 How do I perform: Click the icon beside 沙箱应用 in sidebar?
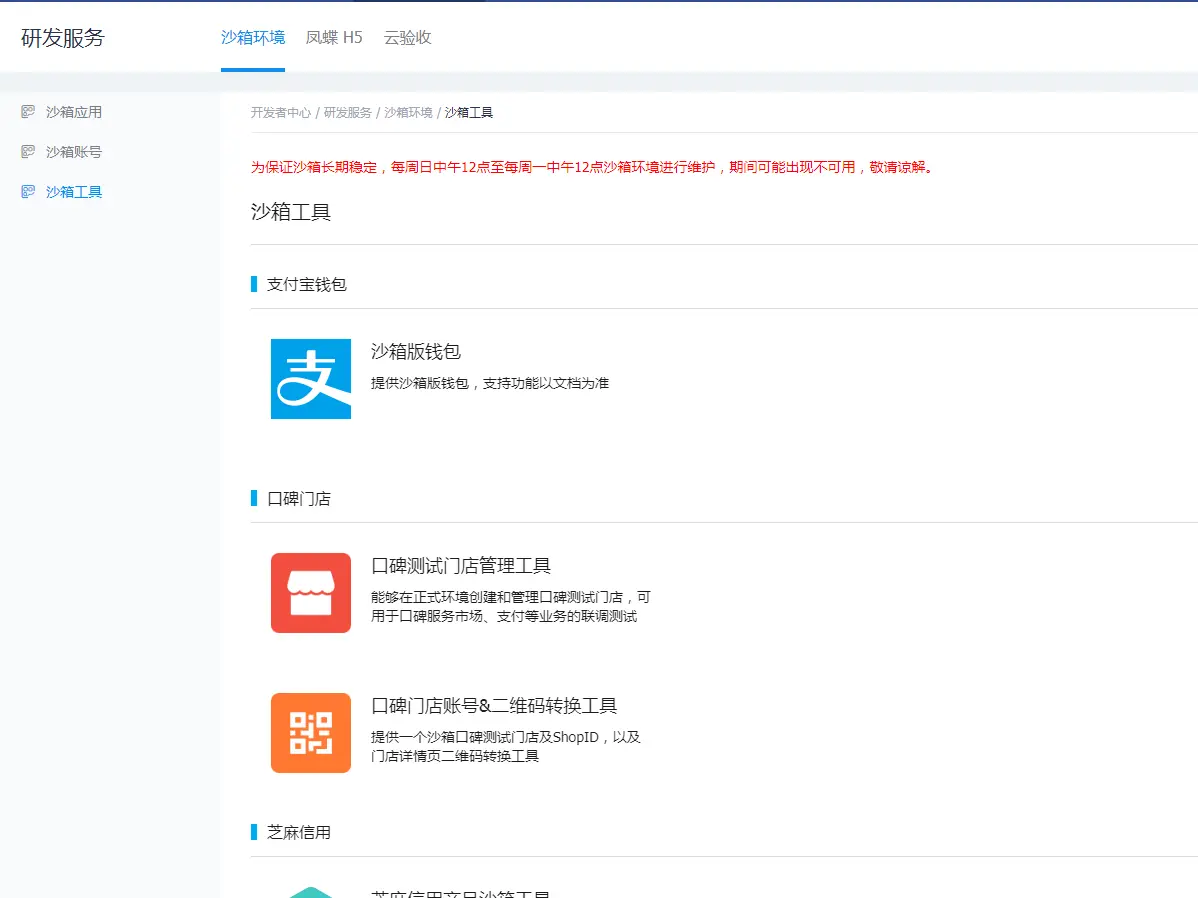[28, 112]
